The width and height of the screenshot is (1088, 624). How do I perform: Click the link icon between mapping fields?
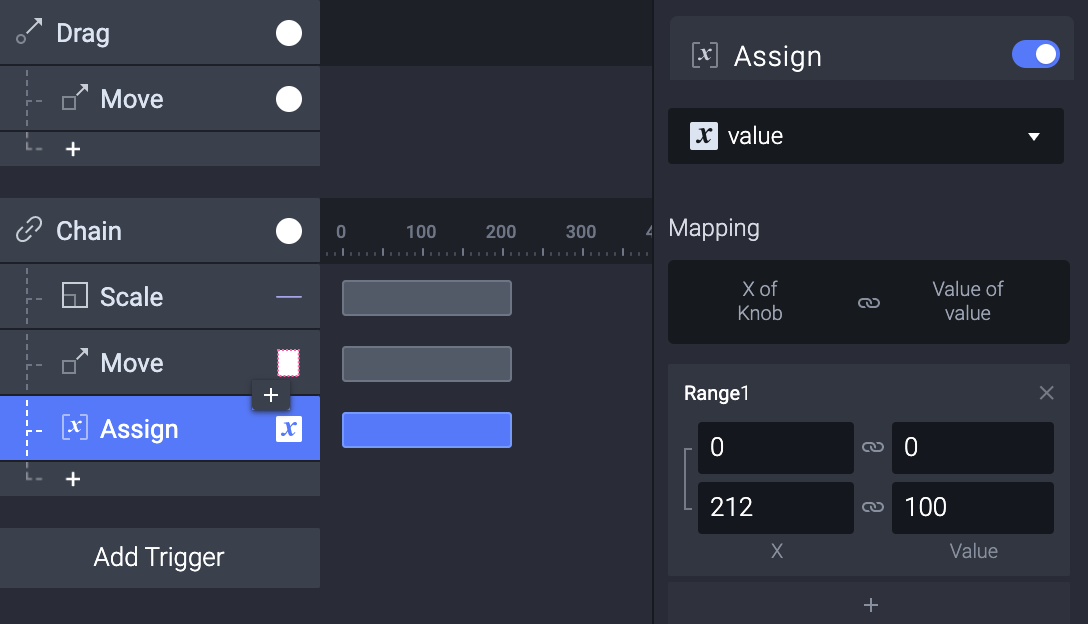pos(869,303)
